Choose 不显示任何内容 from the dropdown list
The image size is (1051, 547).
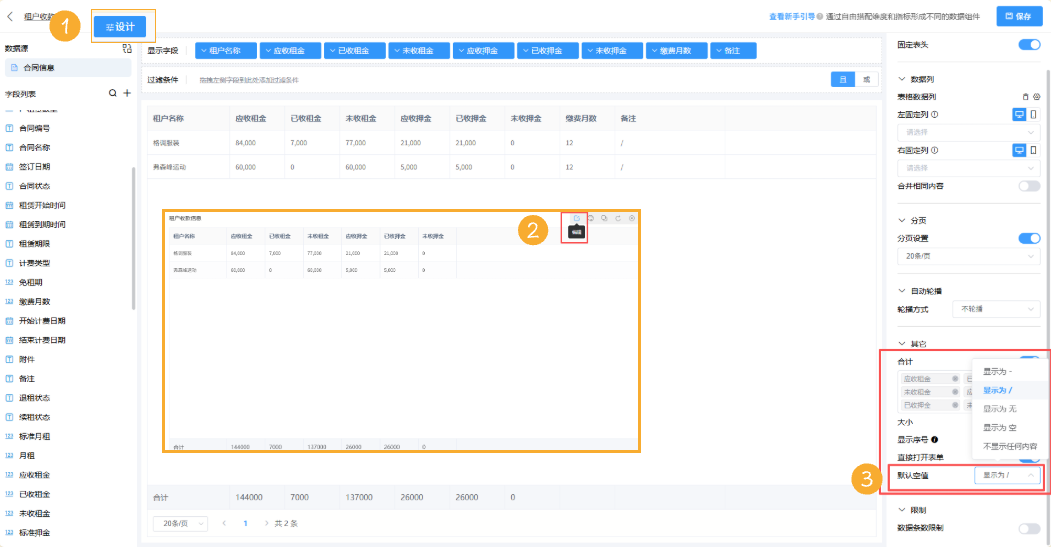click(1009, 446)
